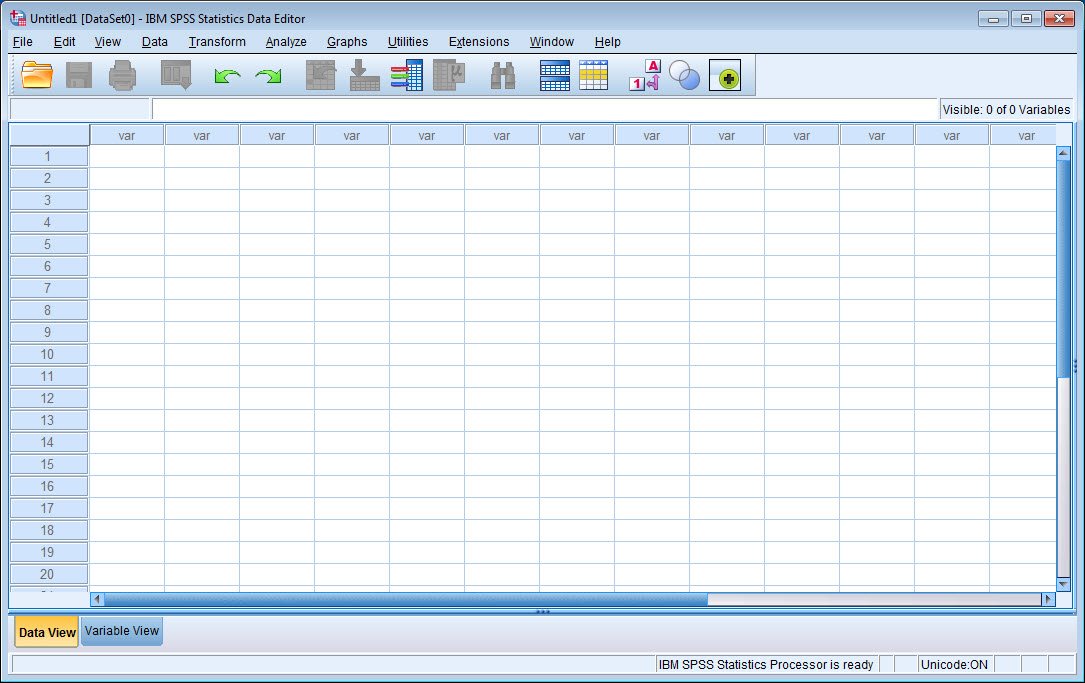Print using the printer toolbar icon
The image size is (1085, 683).
(x=122, y=75)
